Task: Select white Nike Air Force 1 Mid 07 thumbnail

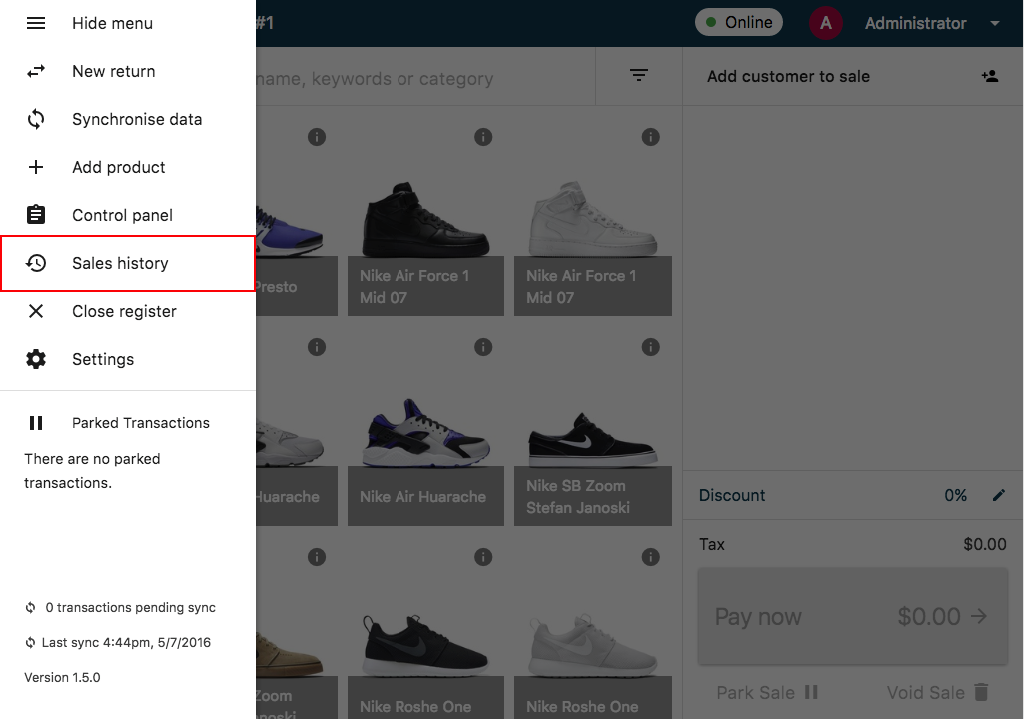Action: click(x=592, y=219)
